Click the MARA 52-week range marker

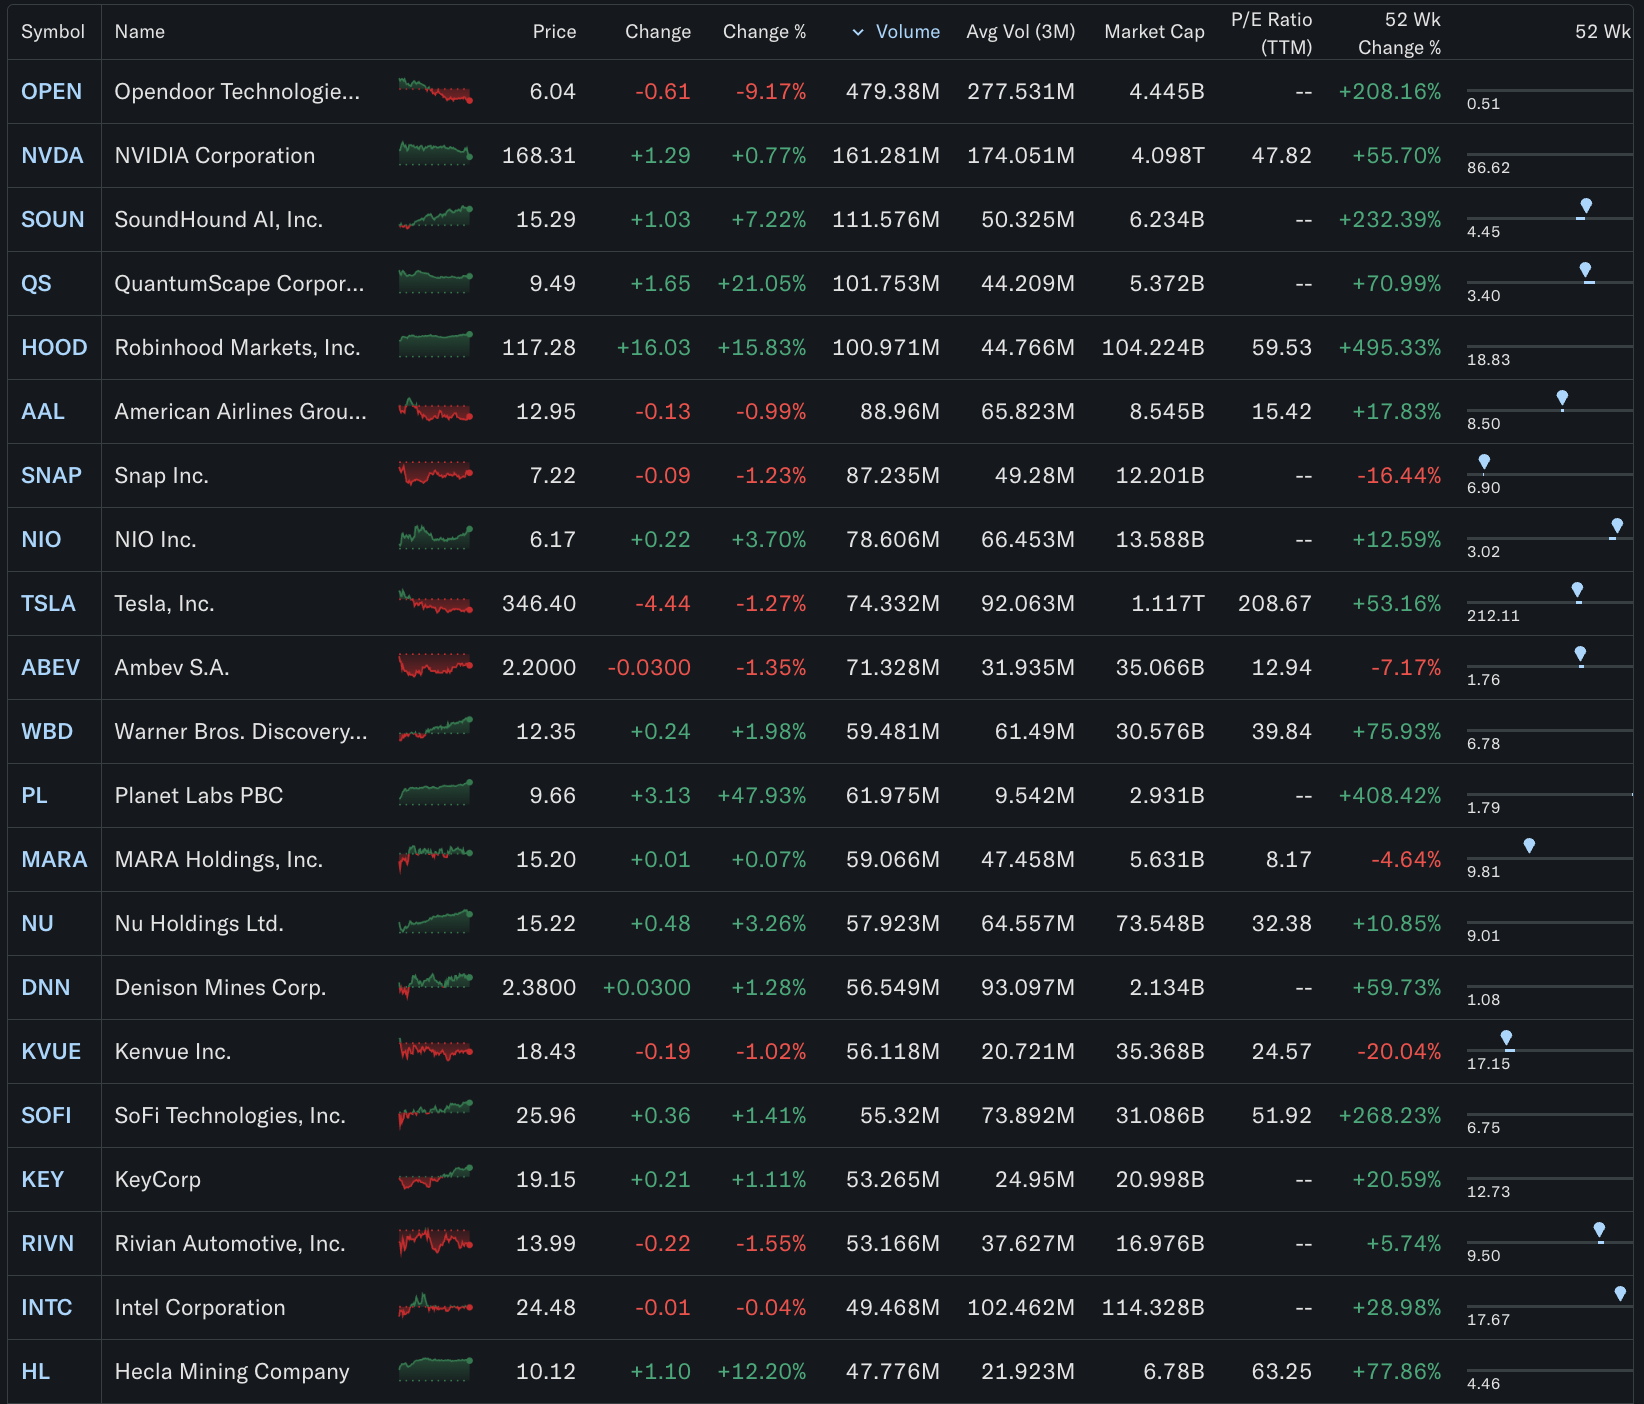(x=1529, y=847)
